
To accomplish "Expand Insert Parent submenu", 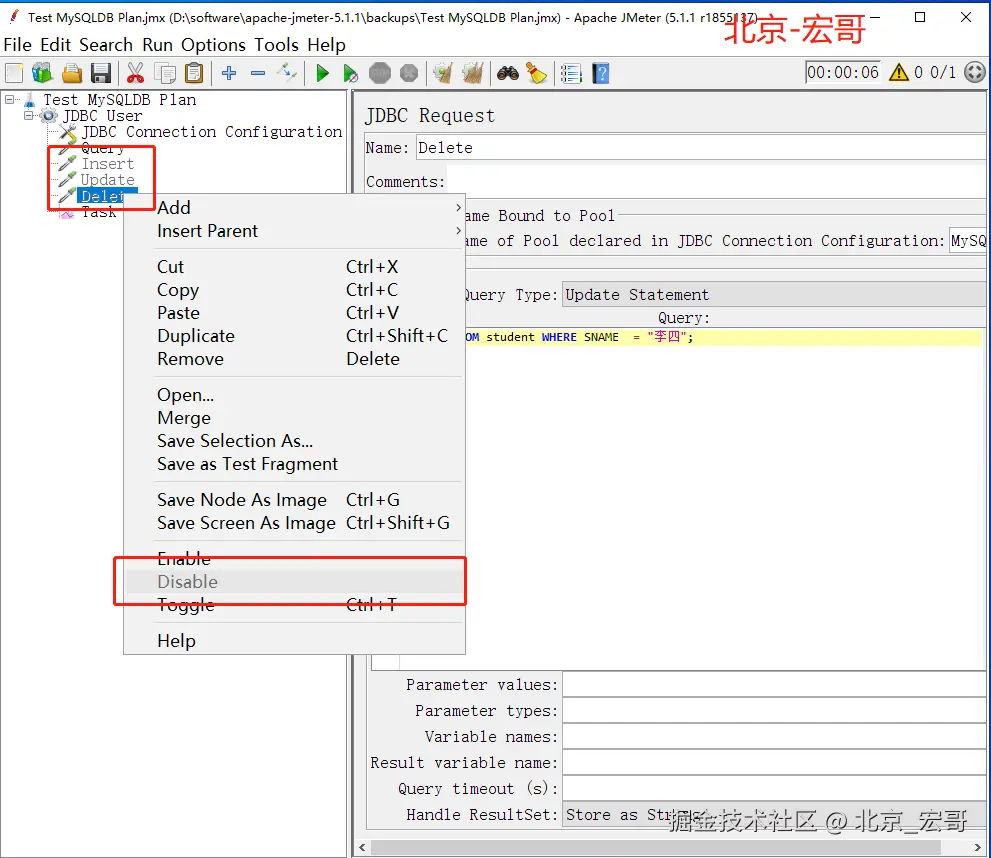I will [295, 231].
